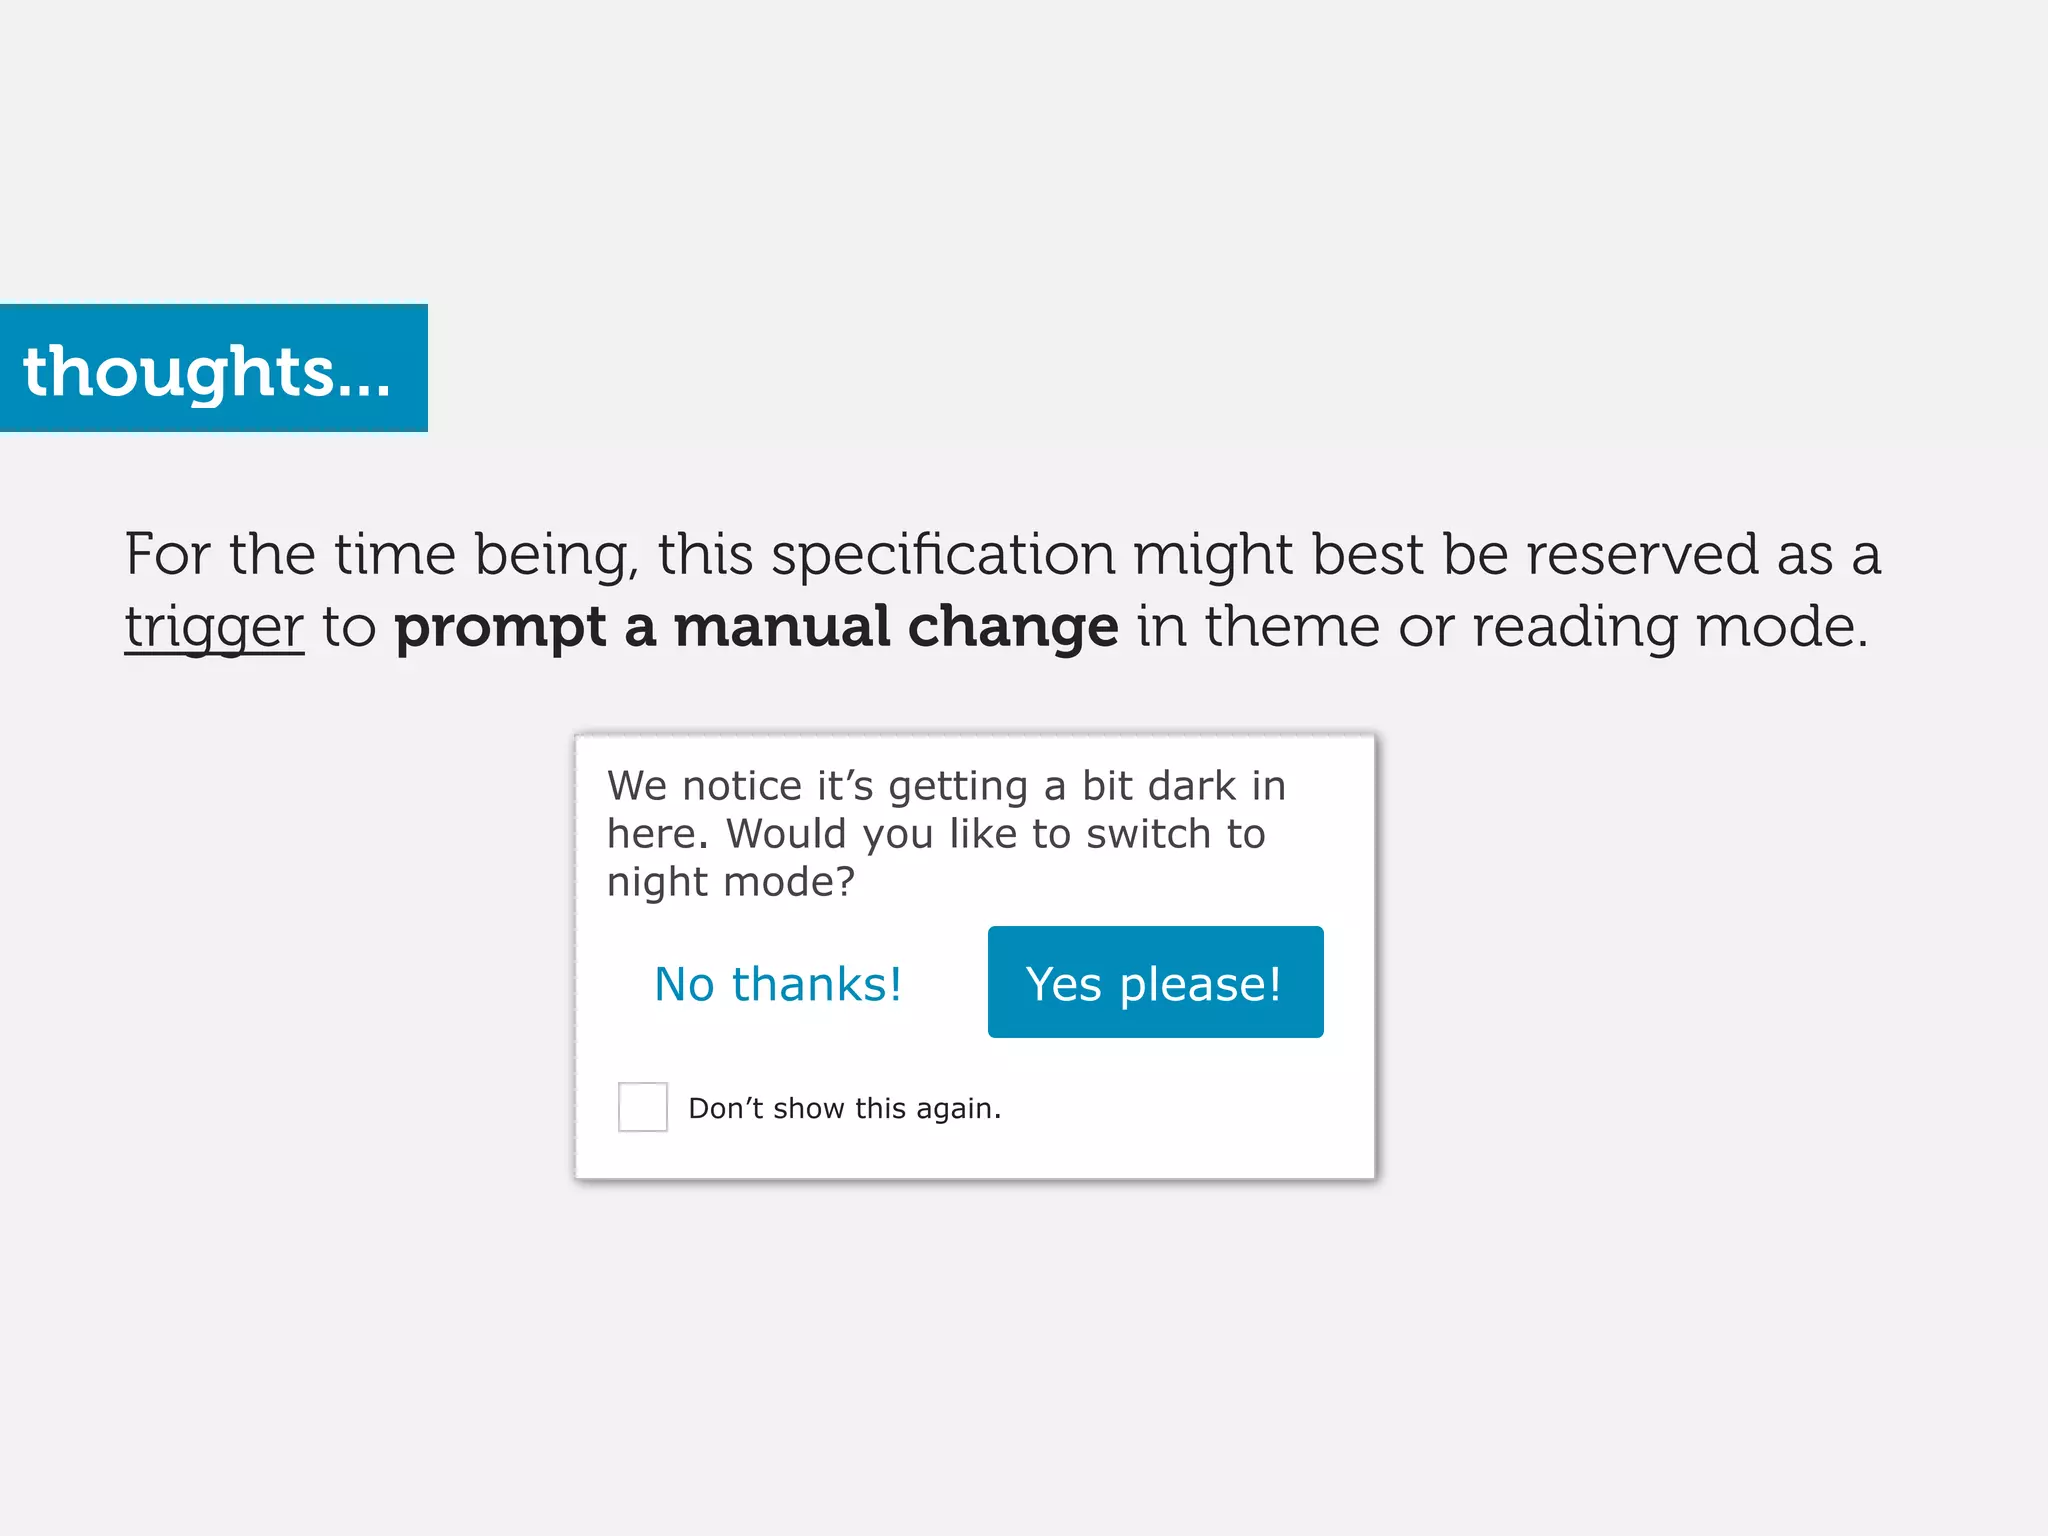2048x1536 pixels.
Task: Click the word "switch" in the dialog message
Action: 1149,834
